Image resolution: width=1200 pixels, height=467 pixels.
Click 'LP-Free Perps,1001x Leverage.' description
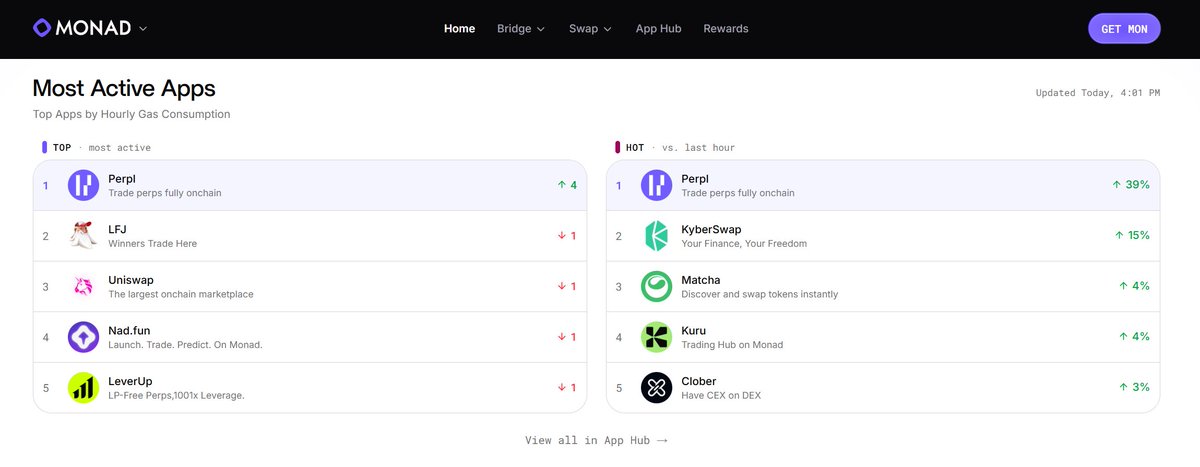click(x=176, y=396)
